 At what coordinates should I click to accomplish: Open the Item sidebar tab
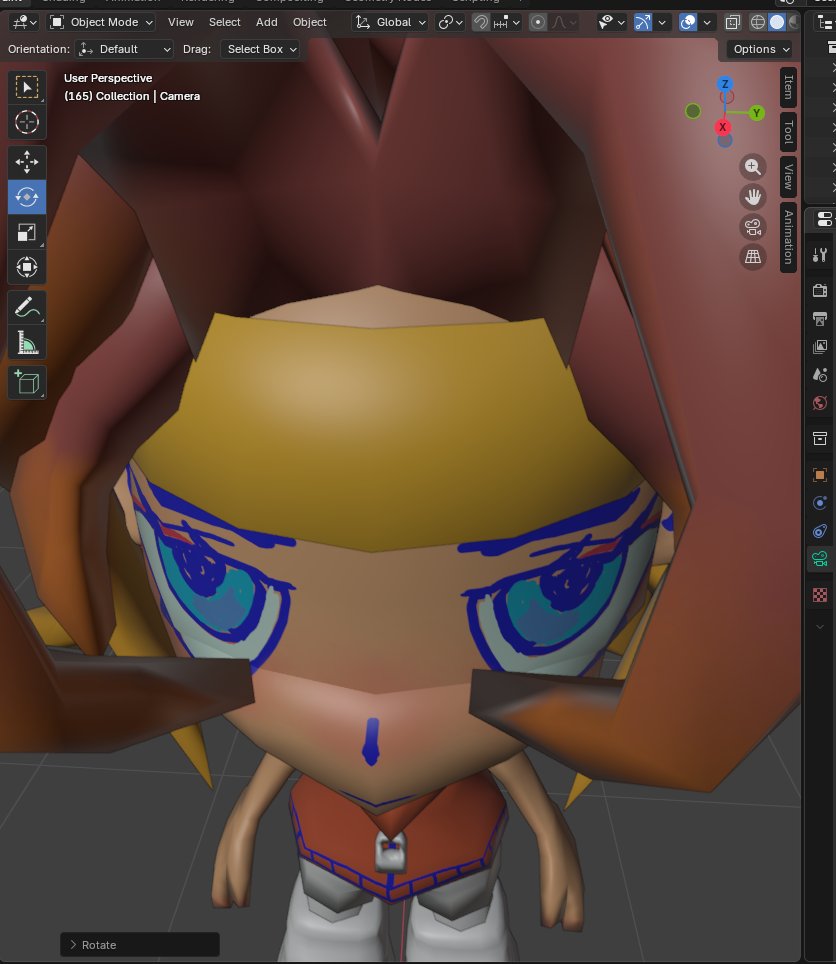coord(789,87)
